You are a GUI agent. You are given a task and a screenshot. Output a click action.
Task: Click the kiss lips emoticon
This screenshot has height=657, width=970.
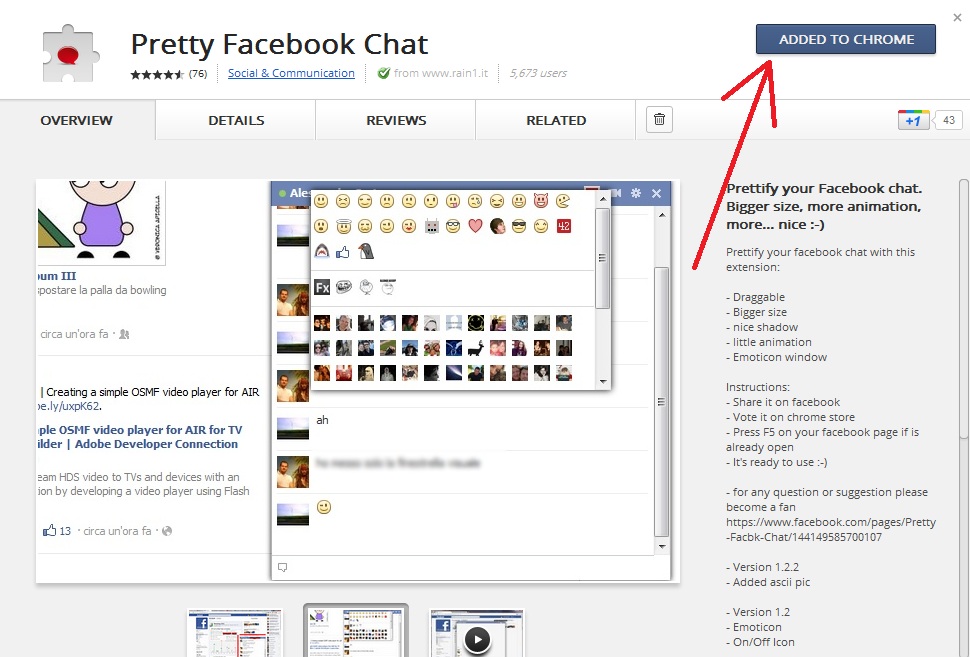click(409, 226)
